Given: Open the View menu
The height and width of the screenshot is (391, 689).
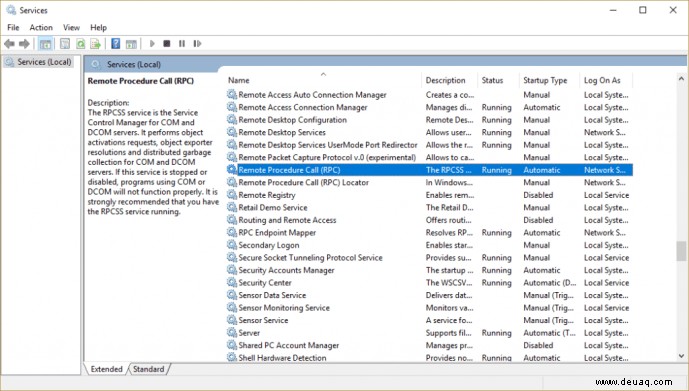Looking at the screenshot, I should coord(71,27).
